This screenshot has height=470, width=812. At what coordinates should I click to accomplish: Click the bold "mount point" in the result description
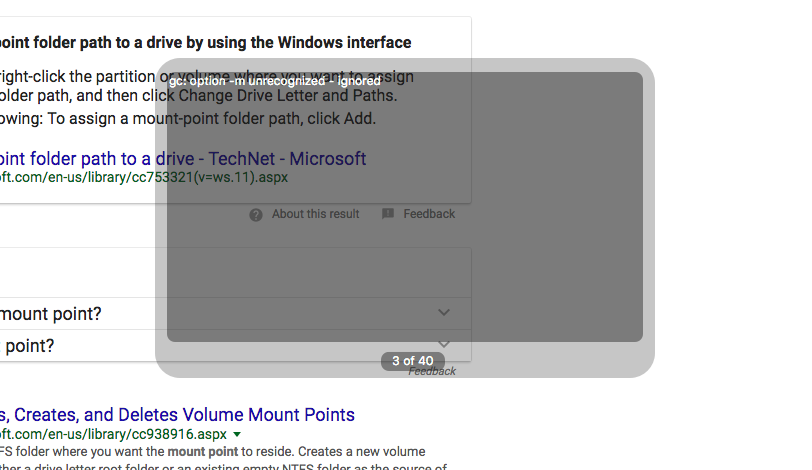tap(202, 451)
